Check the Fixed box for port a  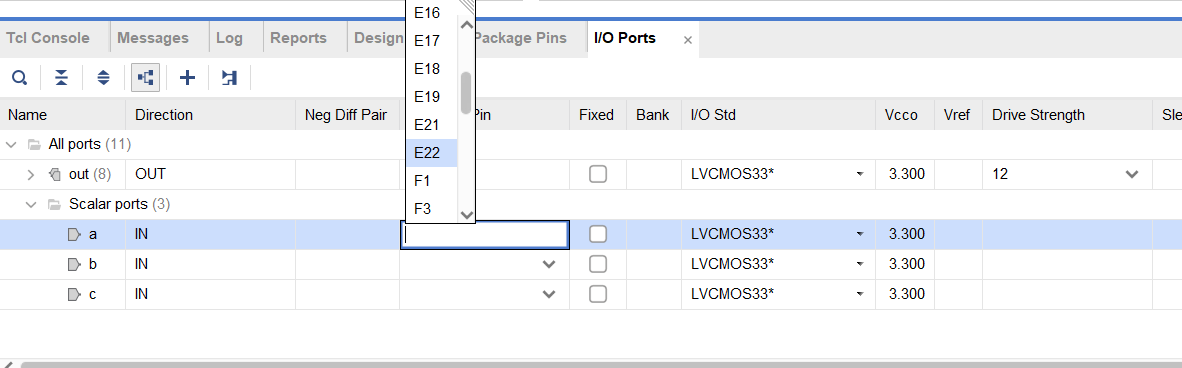[598, 235]
